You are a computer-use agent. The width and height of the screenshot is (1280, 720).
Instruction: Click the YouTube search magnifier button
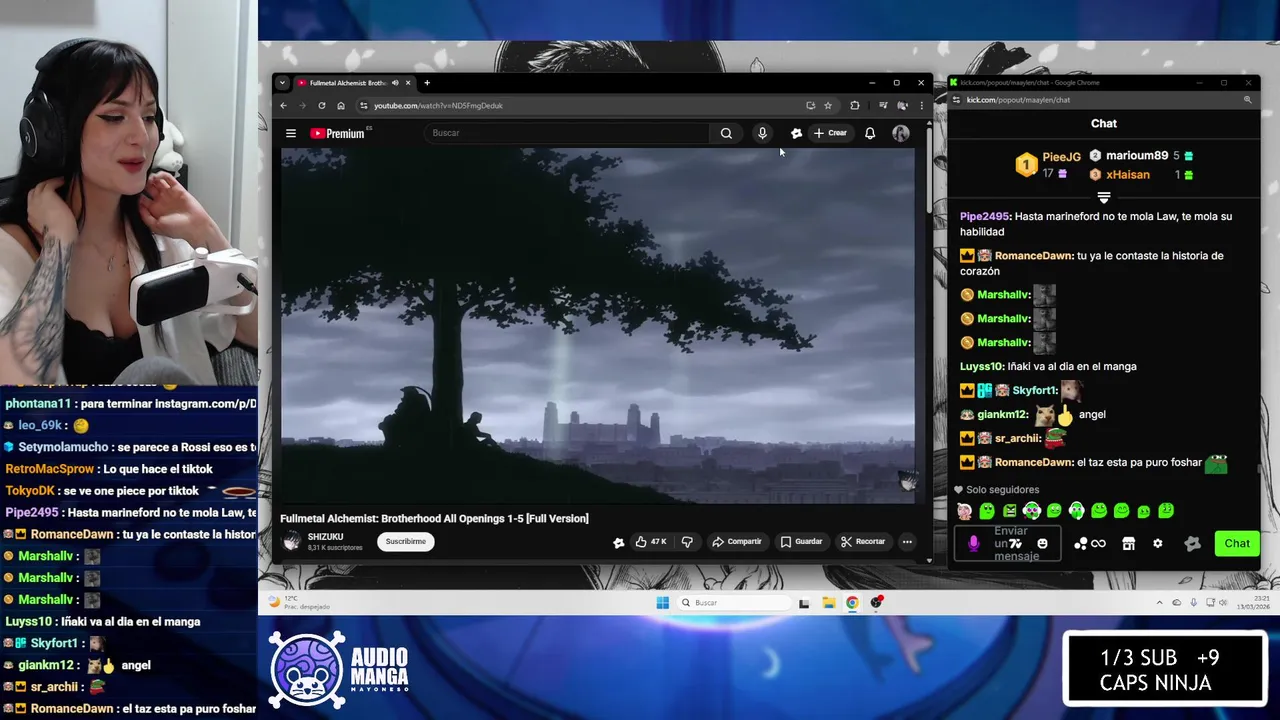(x=726, y=133)
